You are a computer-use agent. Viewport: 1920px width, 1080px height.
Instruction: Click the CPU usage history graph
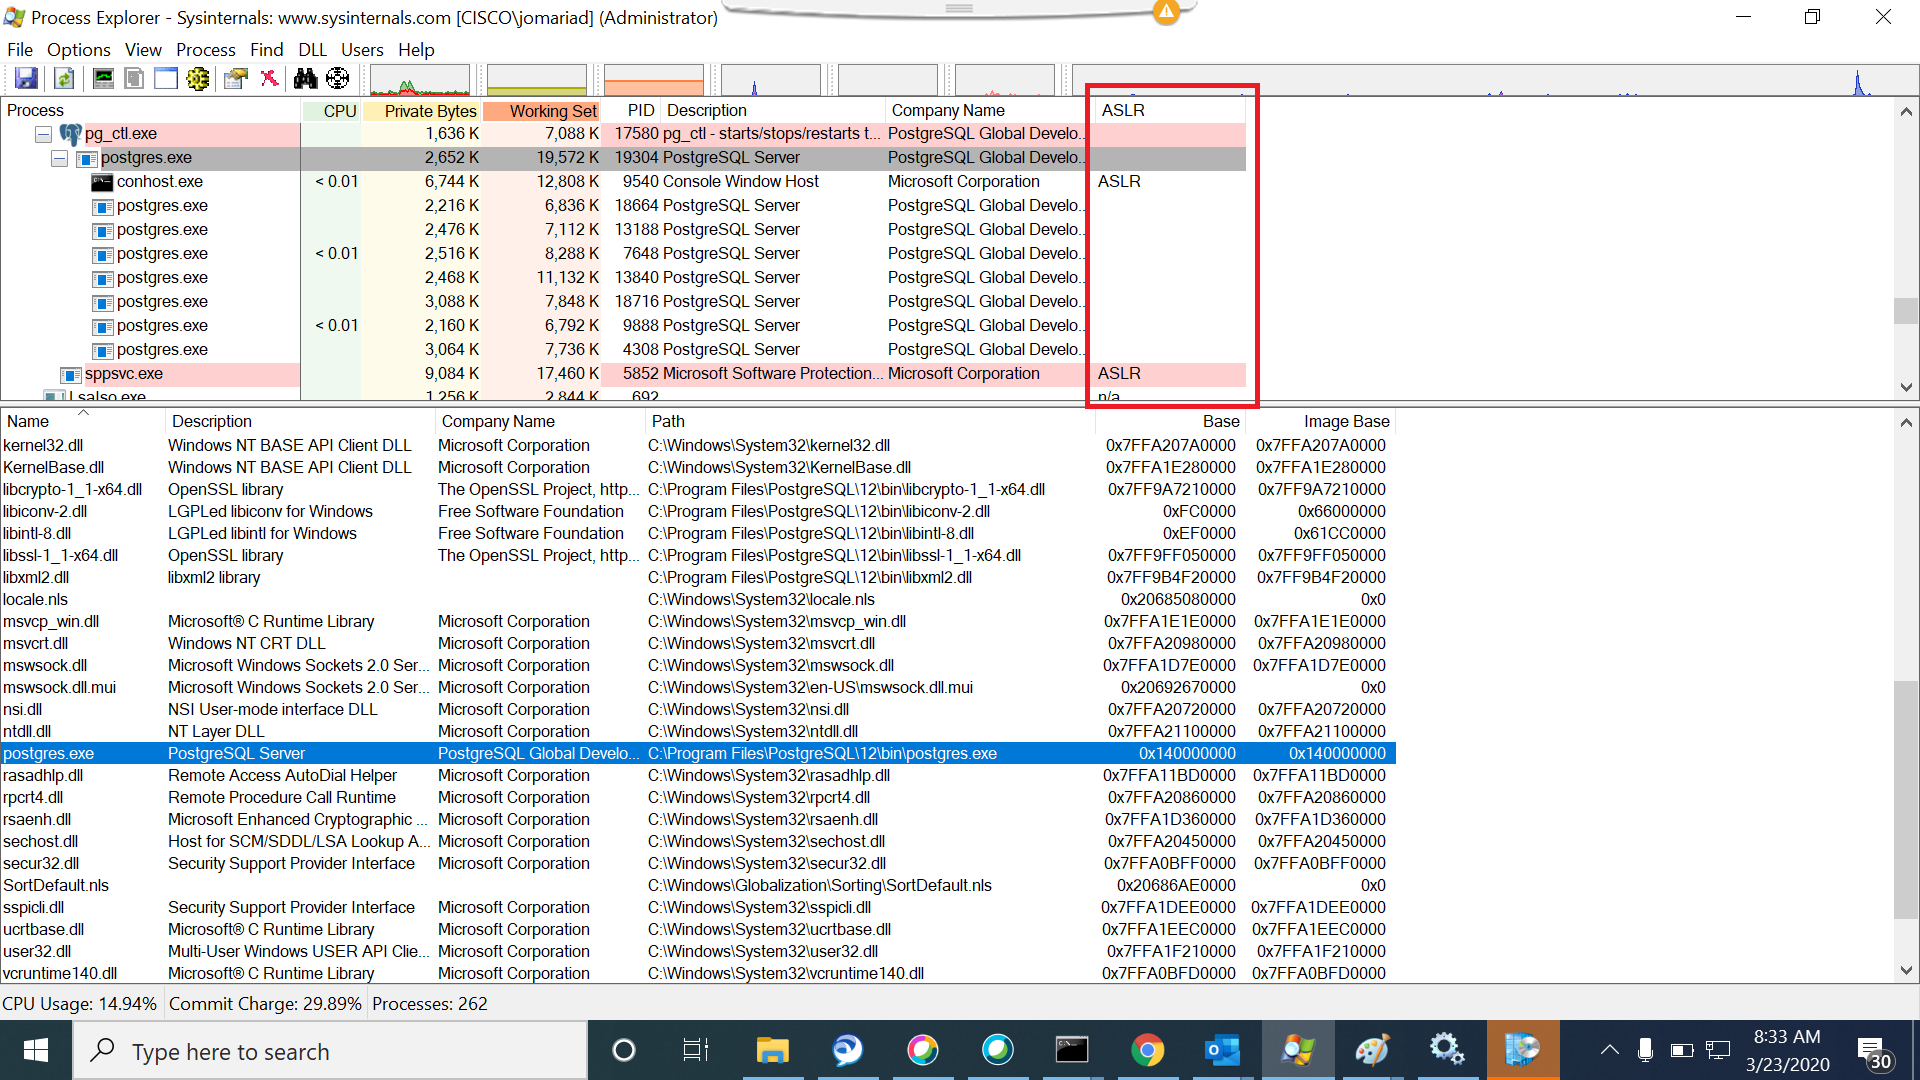(x=419, y=80)
